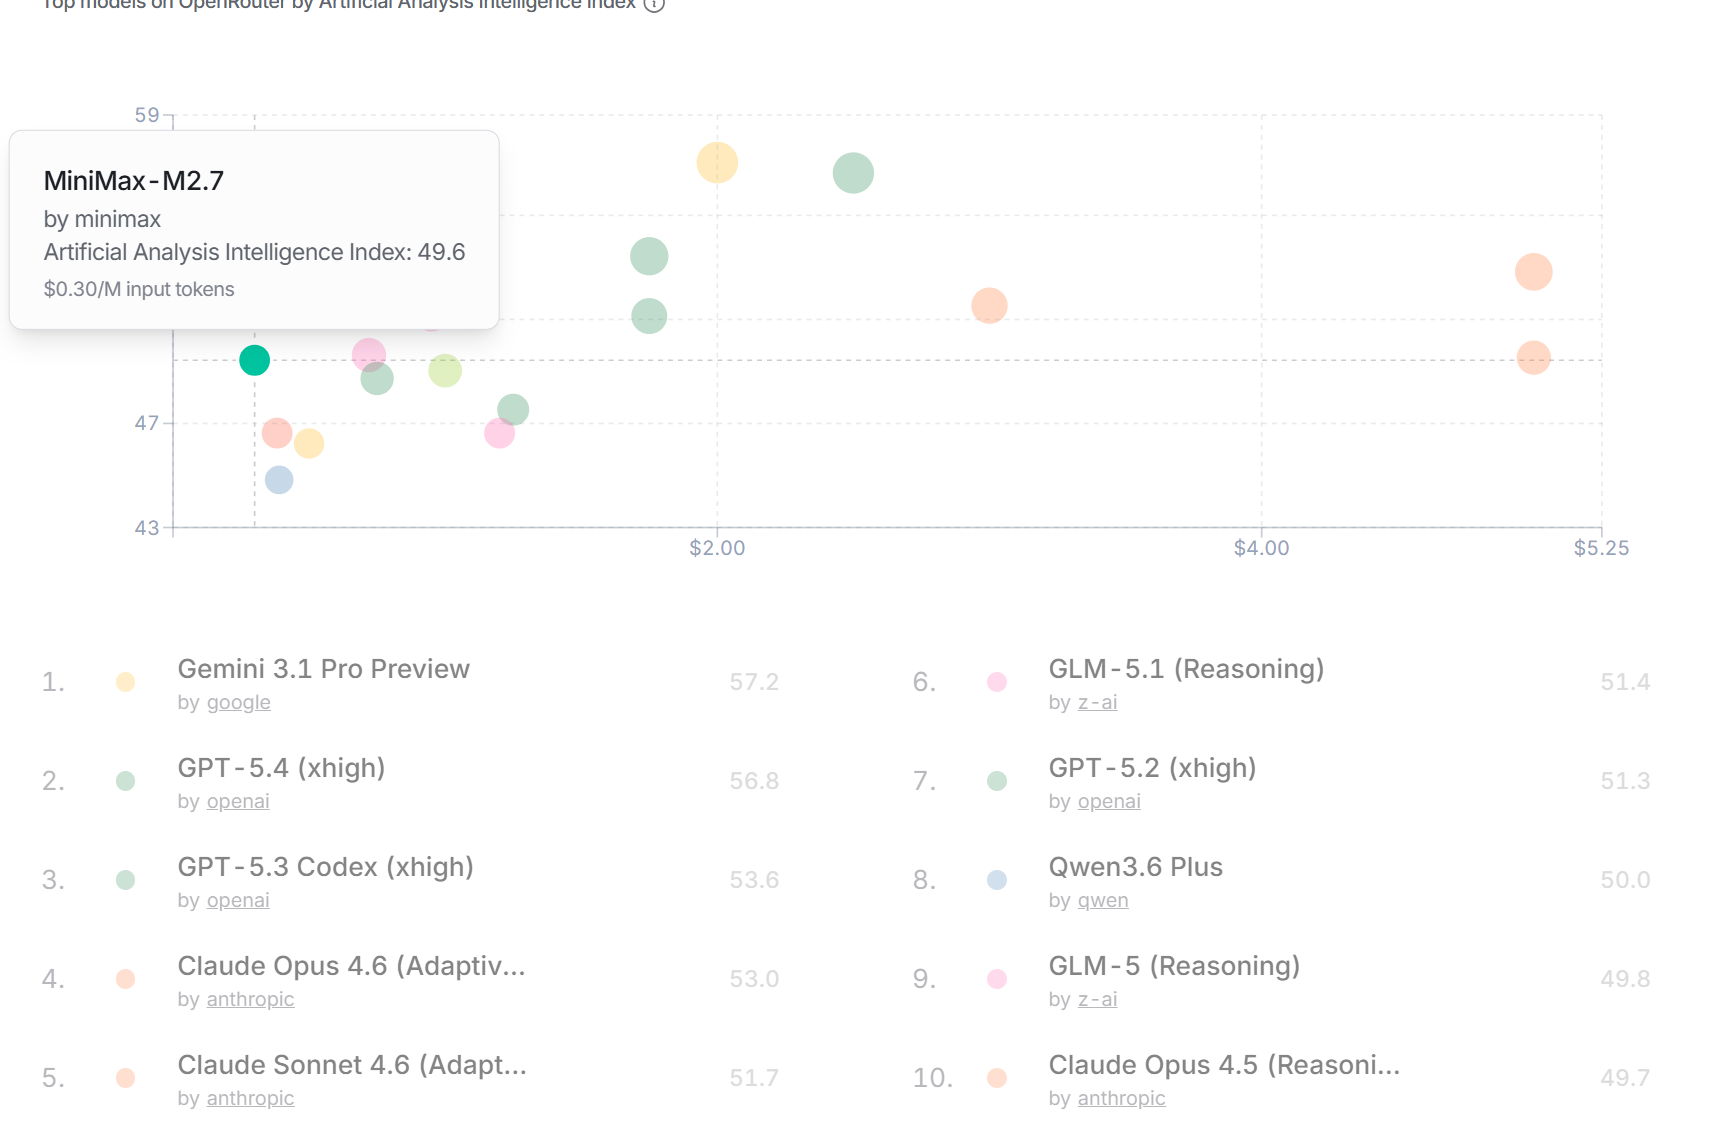Click the pink legend dot beside GLM-5.1 (Reasoning)
1720x1142 pixels.
[996, 682]
